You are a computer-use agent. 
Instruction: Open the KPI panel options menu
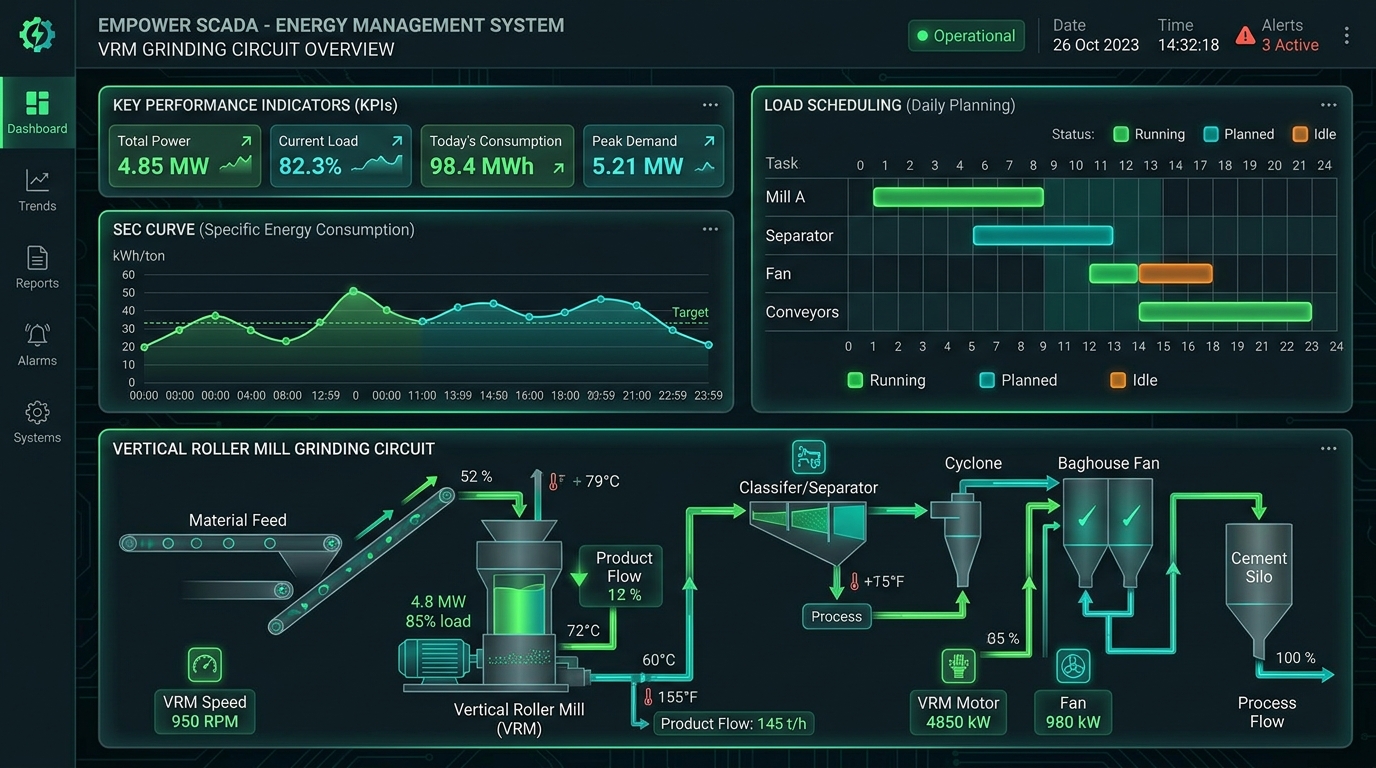[x=710, y=105]
